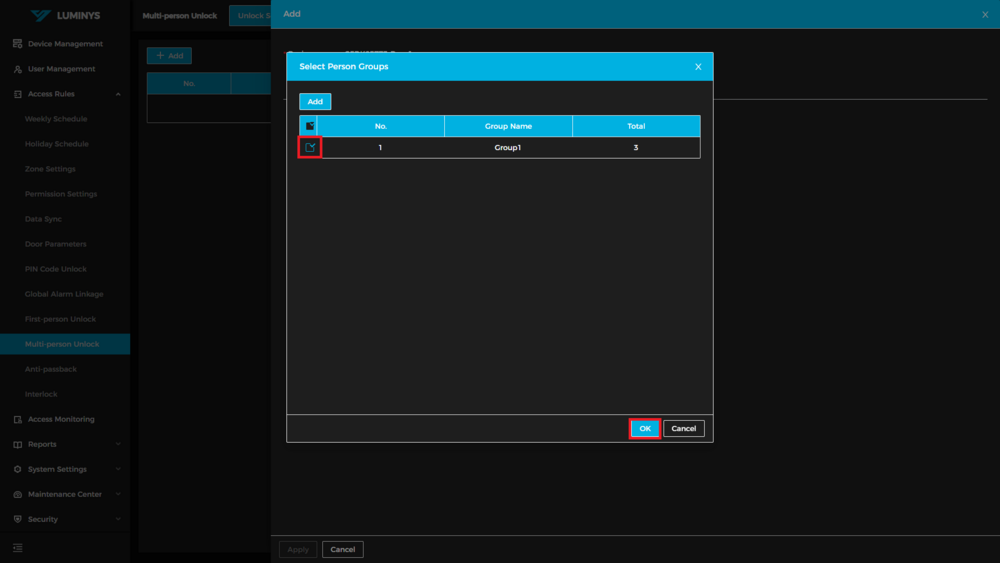Click the Device Management sidebar icon
Screen dimensions: 1000x563
coord(18,44)
